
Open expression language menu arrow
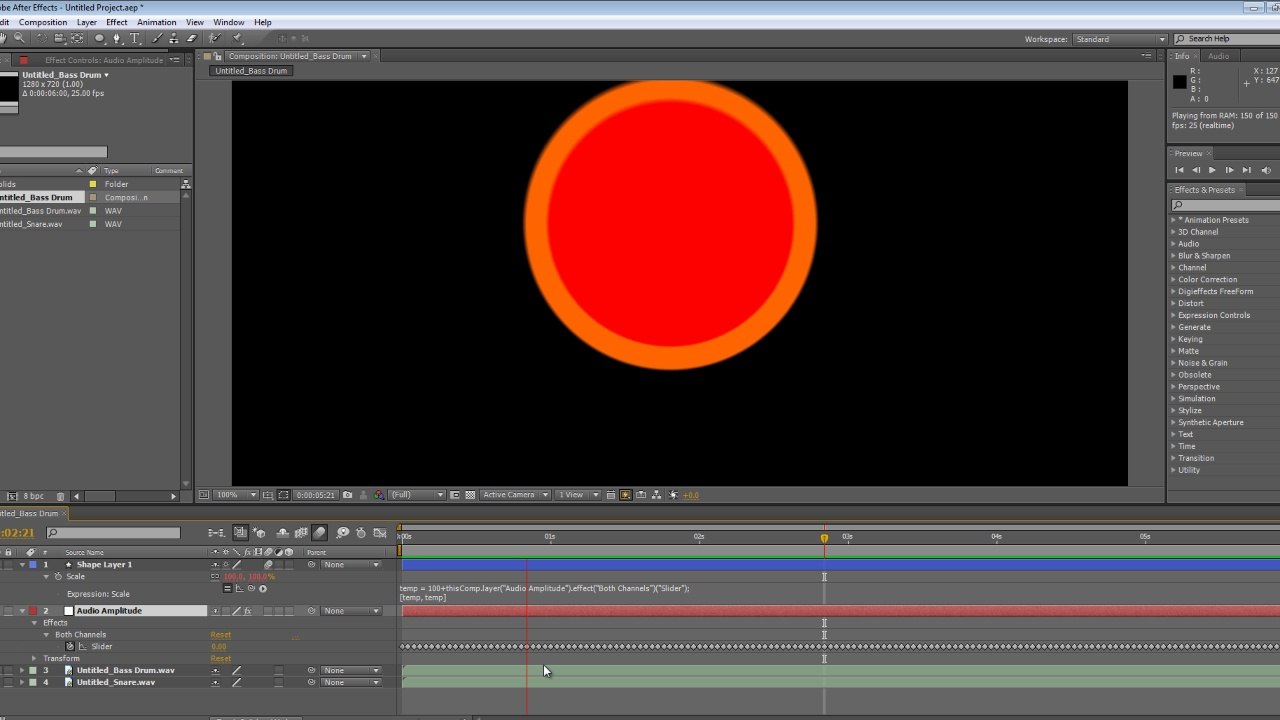(x=263, y=588)
